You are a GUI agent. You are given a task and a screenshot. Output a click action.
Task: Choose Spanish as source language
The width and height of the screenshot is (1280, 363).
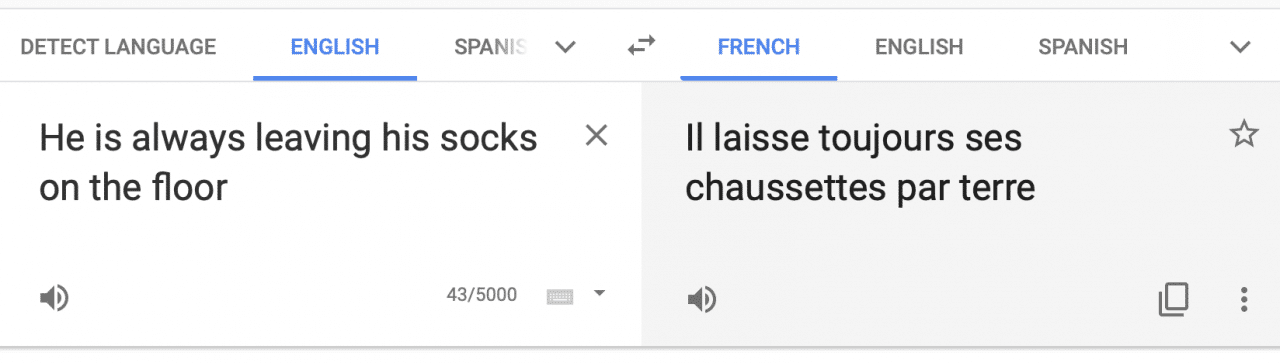pos(490,46)
